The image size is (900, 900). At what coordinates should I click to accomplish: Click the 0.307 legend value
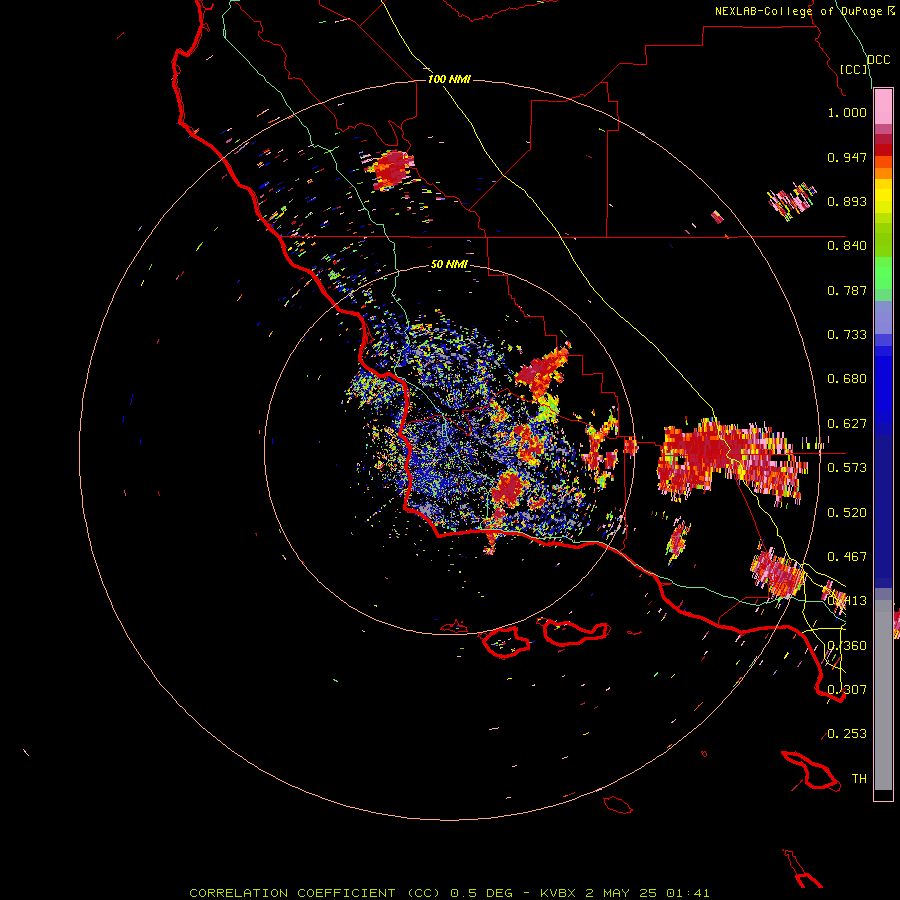pos(847,690)
